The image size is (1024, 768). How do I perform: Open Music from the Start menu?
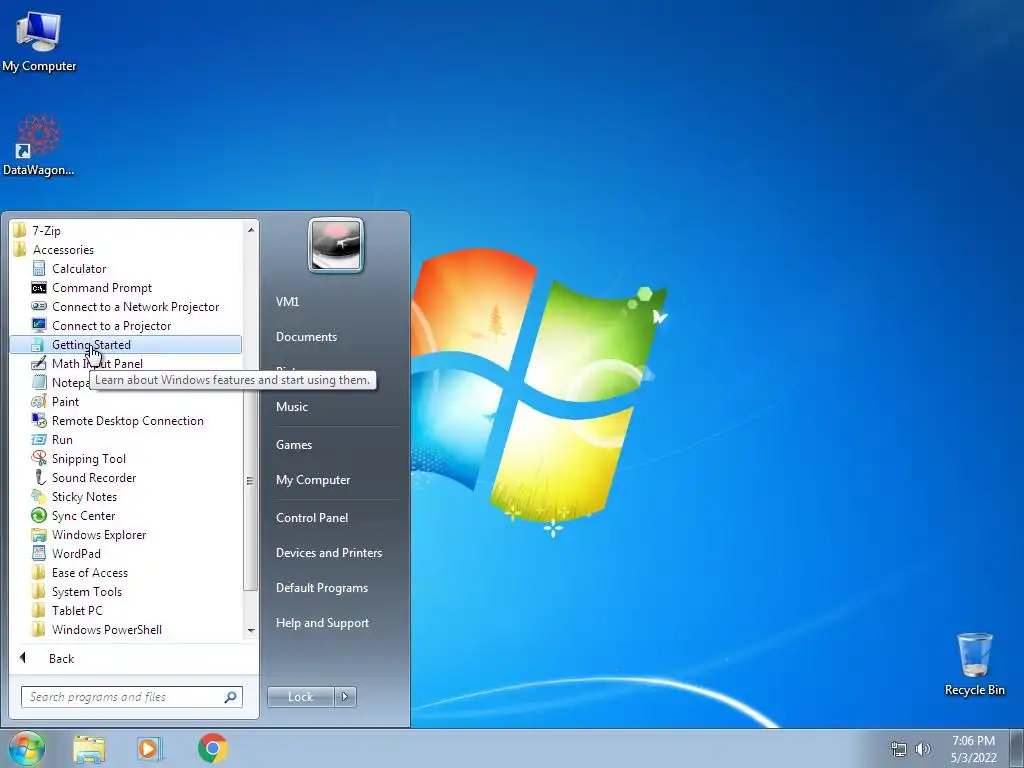pyautogui.click(x=291, y=407)
